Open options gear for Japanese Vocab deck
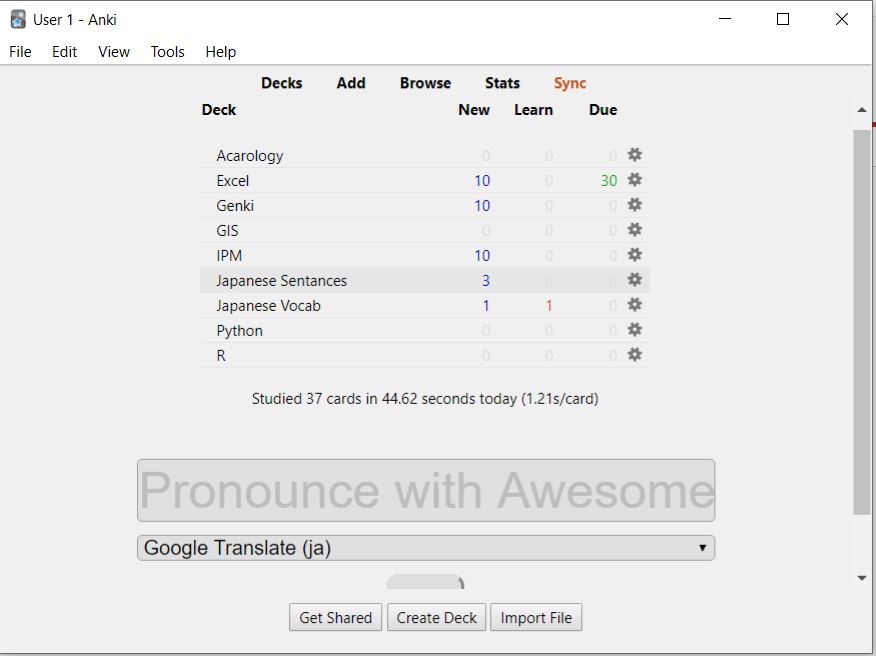The width and height of the screenshot is (876, 656). click(634, 305)
